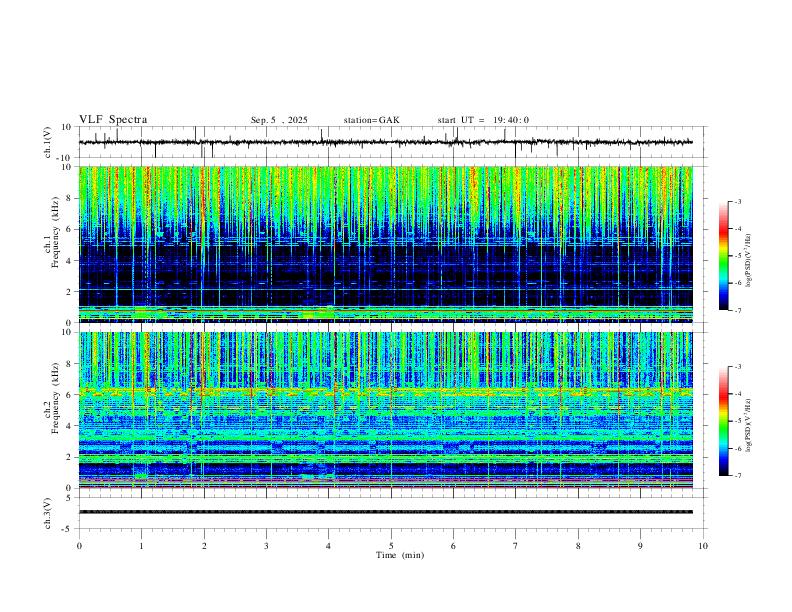Click the ch.1 waveform trace panel
The height and width of the screenshot is (612, 792).
[x=391, y=142]
